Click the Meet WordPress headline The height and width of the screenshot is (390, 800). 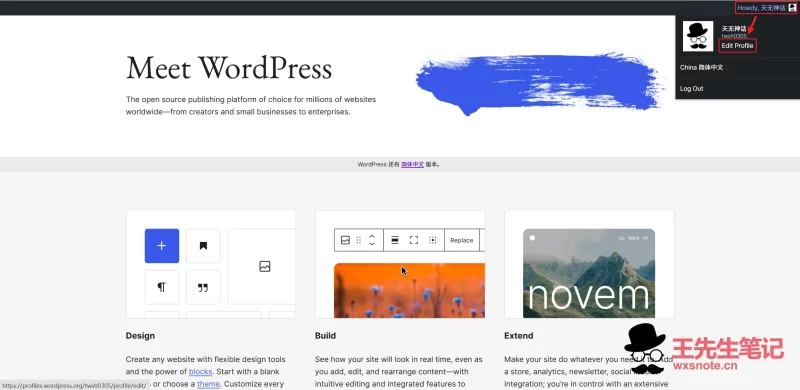pos(229,68)
